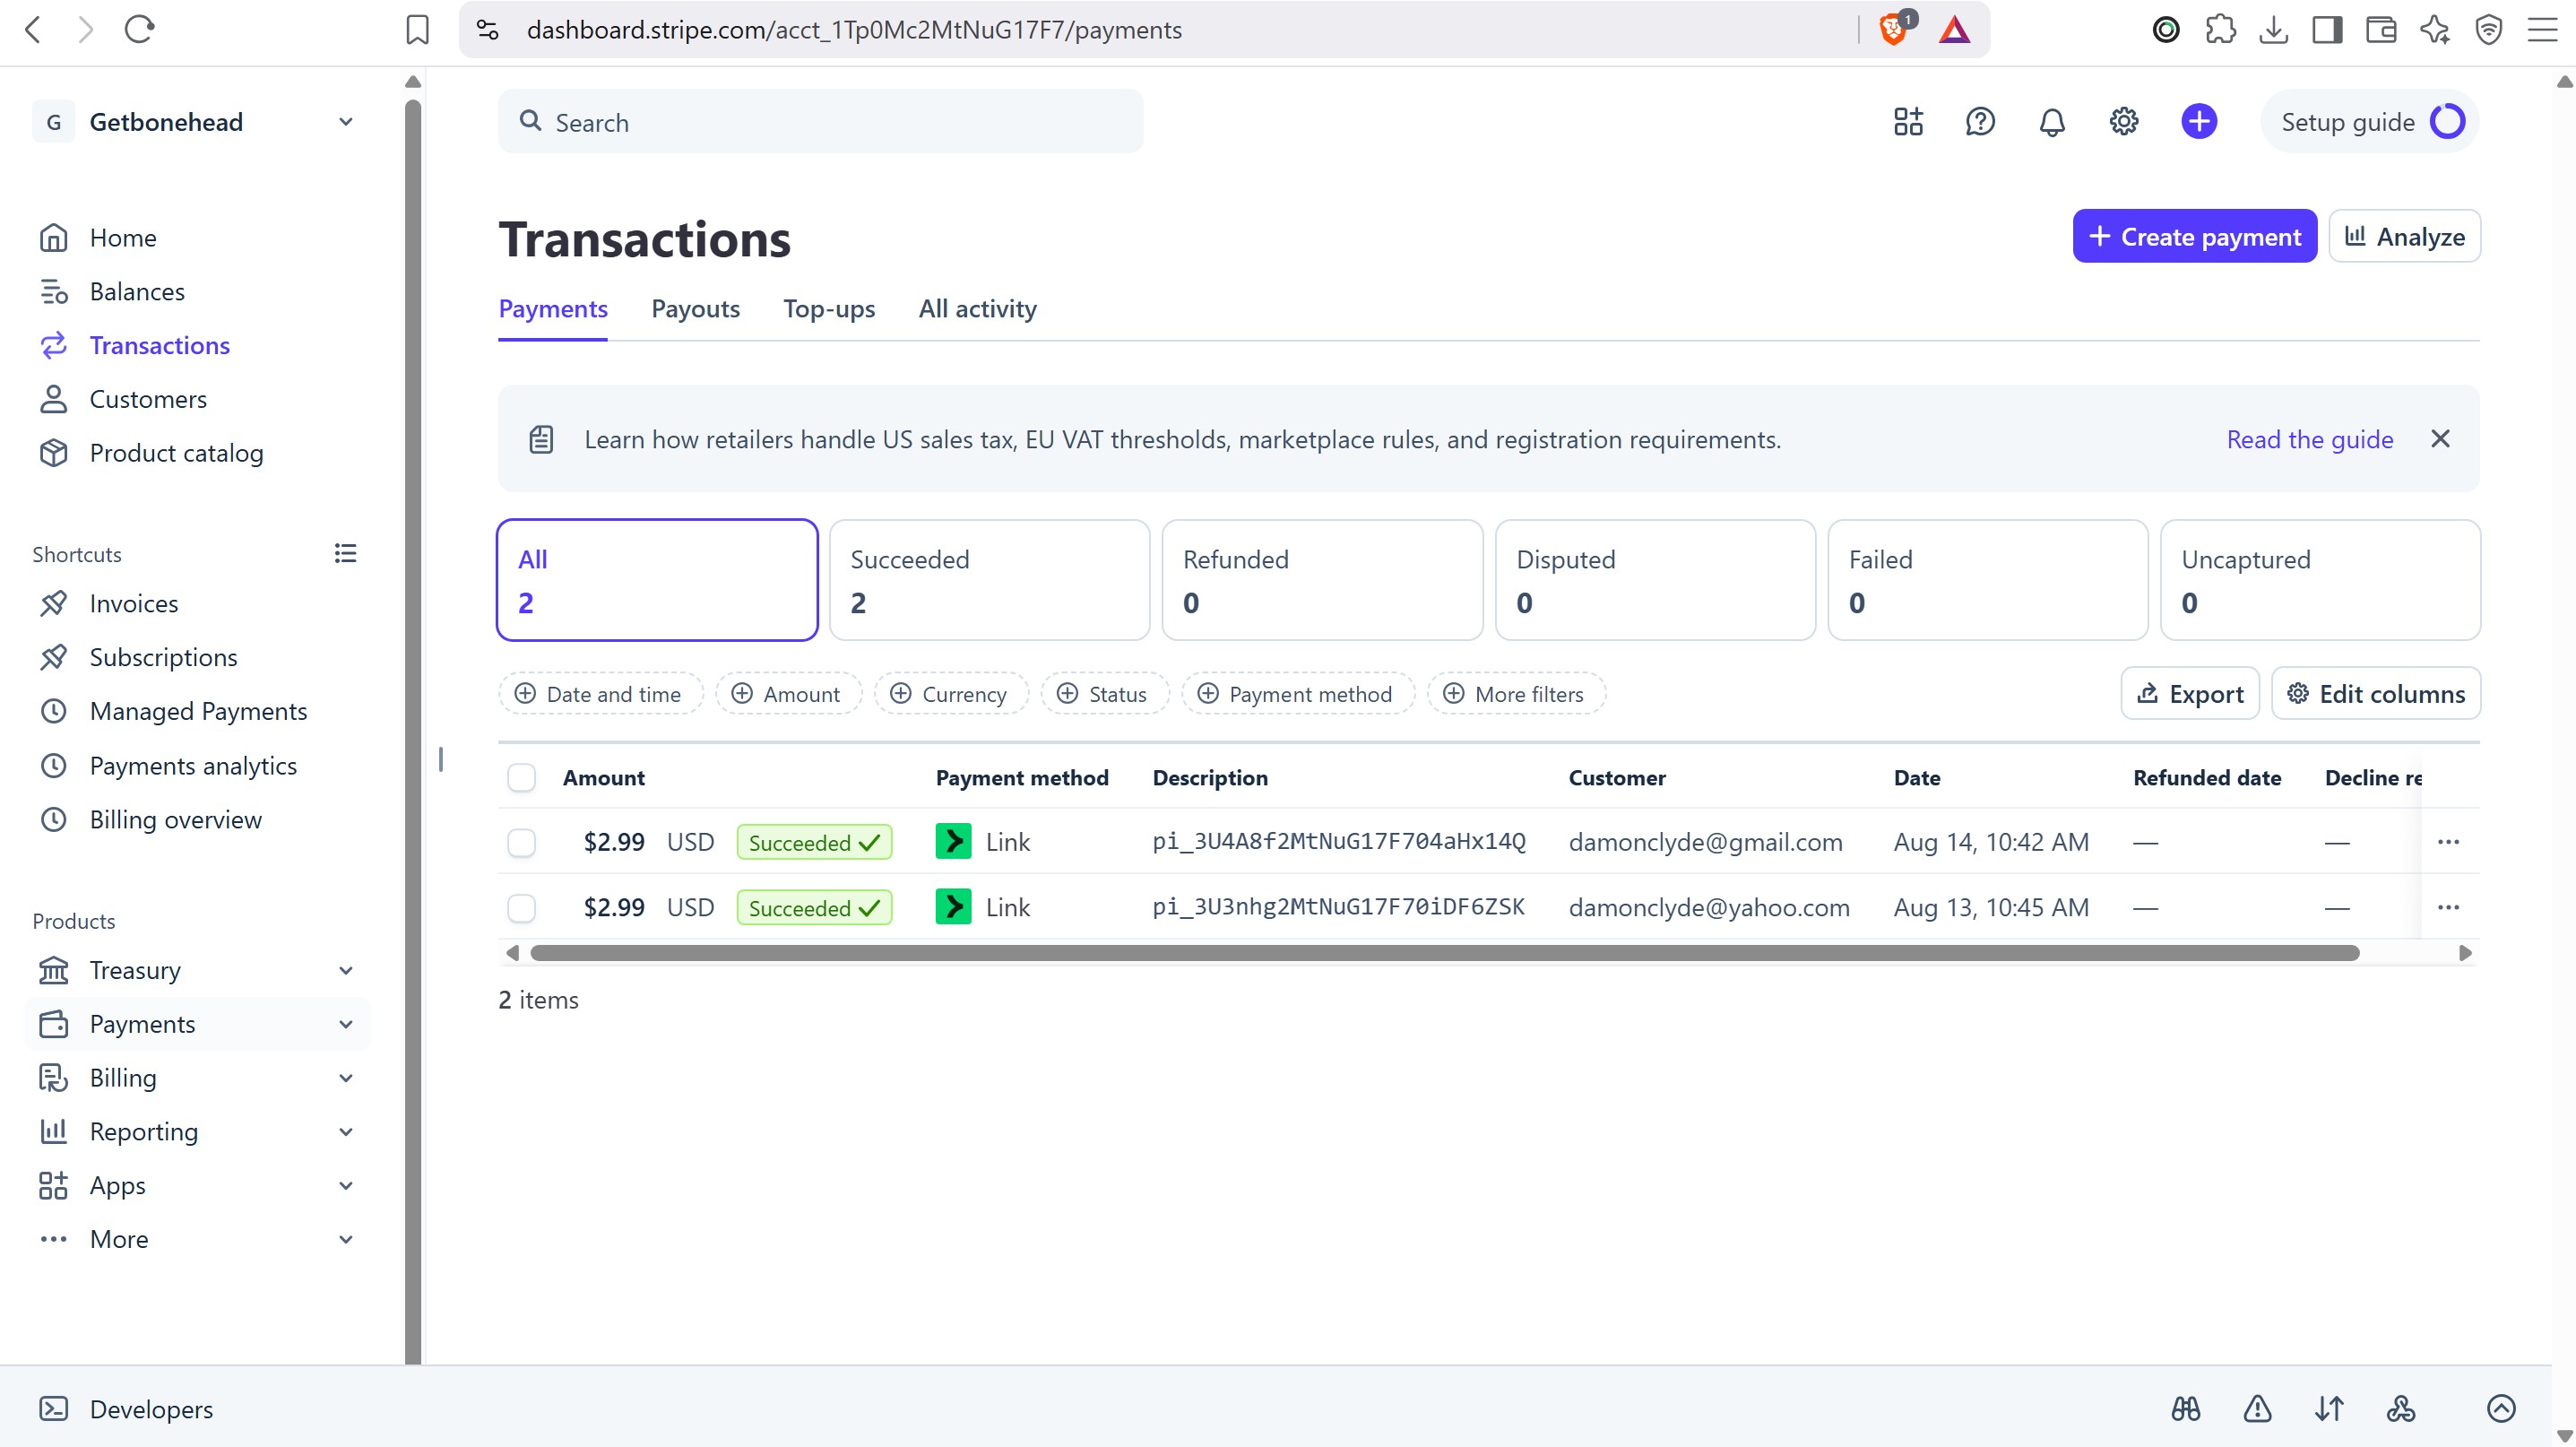Open the apps grid icon in header

1908,122
